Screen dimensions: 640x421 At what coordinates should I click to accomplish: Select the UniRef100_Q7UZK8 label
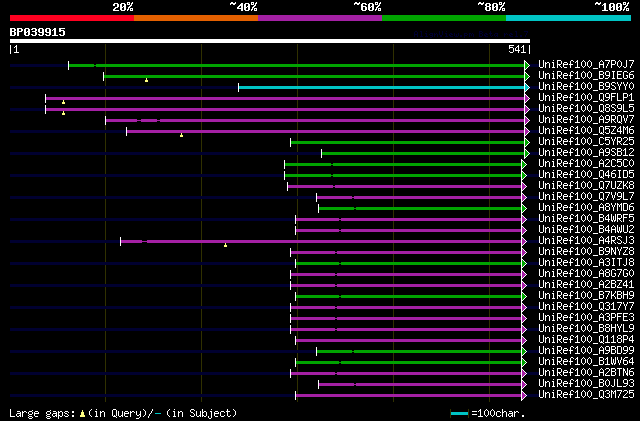pyautogui.click(x=586, y=185)
